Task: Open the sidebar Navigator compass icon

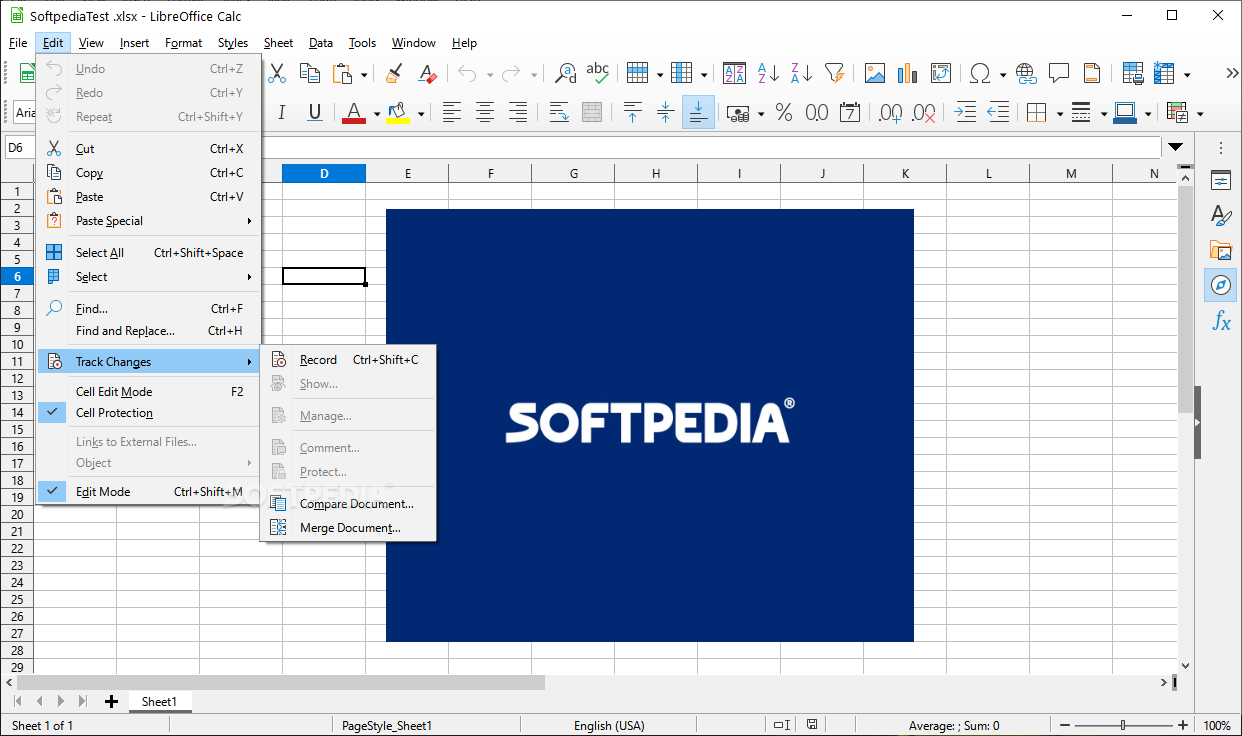Action: (x=1221, y=285)
